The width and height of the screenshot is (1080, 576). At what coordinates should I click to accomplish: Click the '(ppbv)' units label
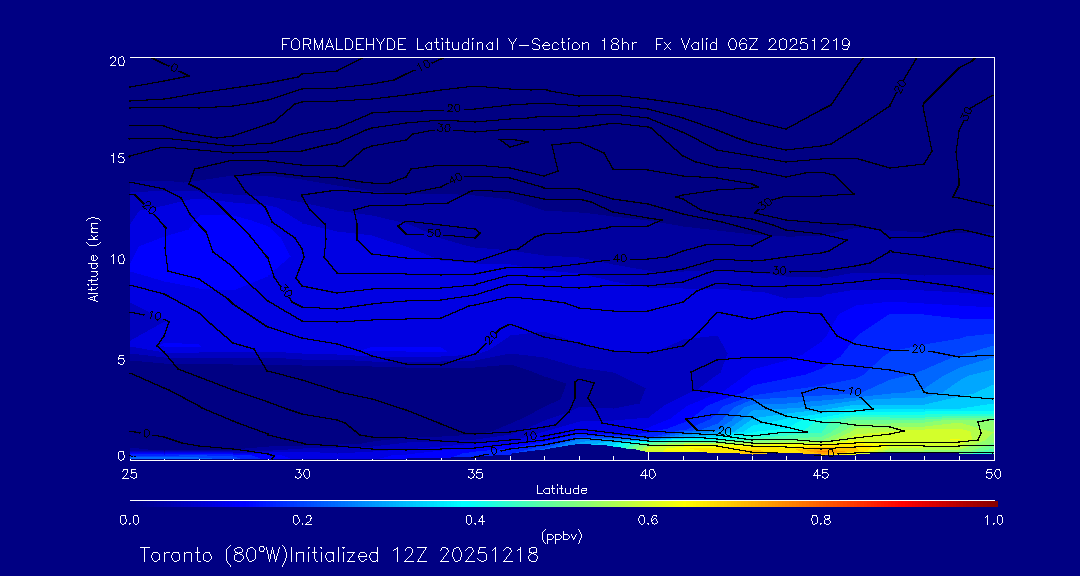562,536
